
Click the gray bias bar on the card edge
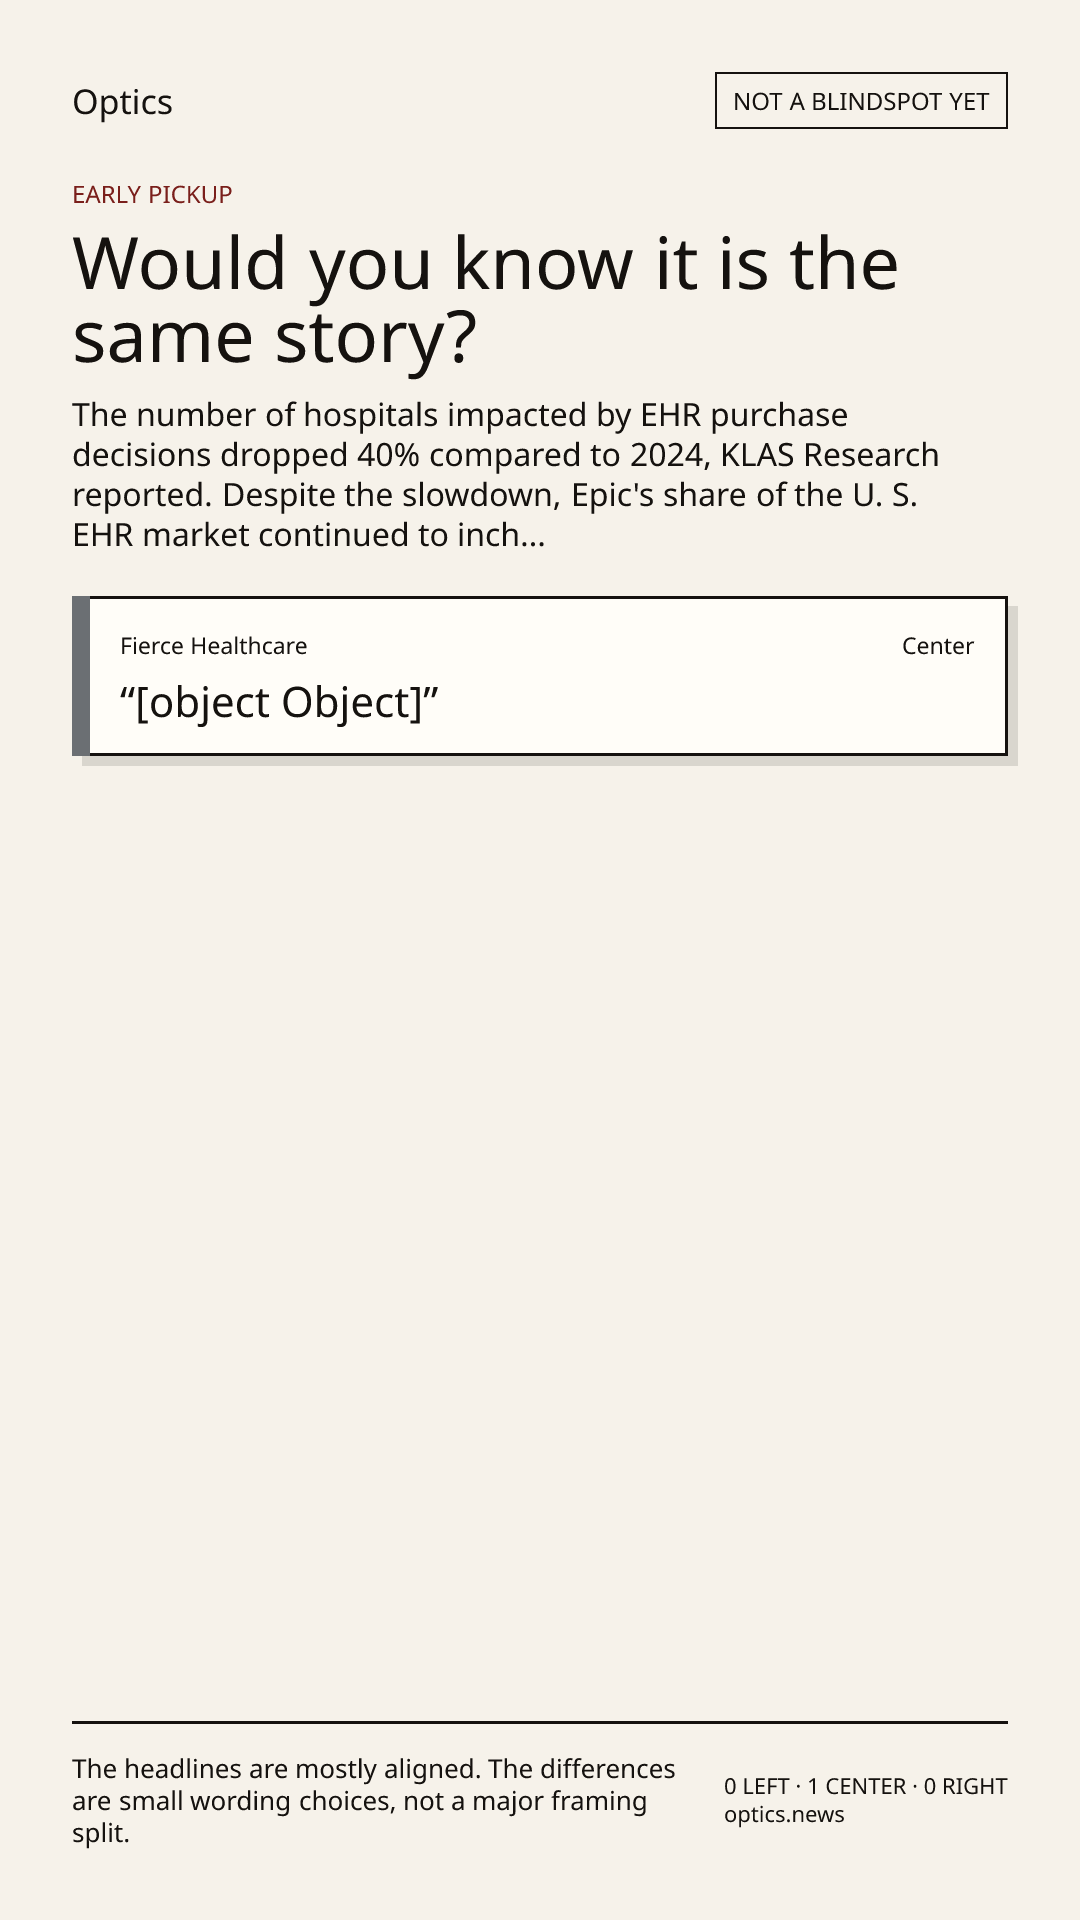click(81, 676)
